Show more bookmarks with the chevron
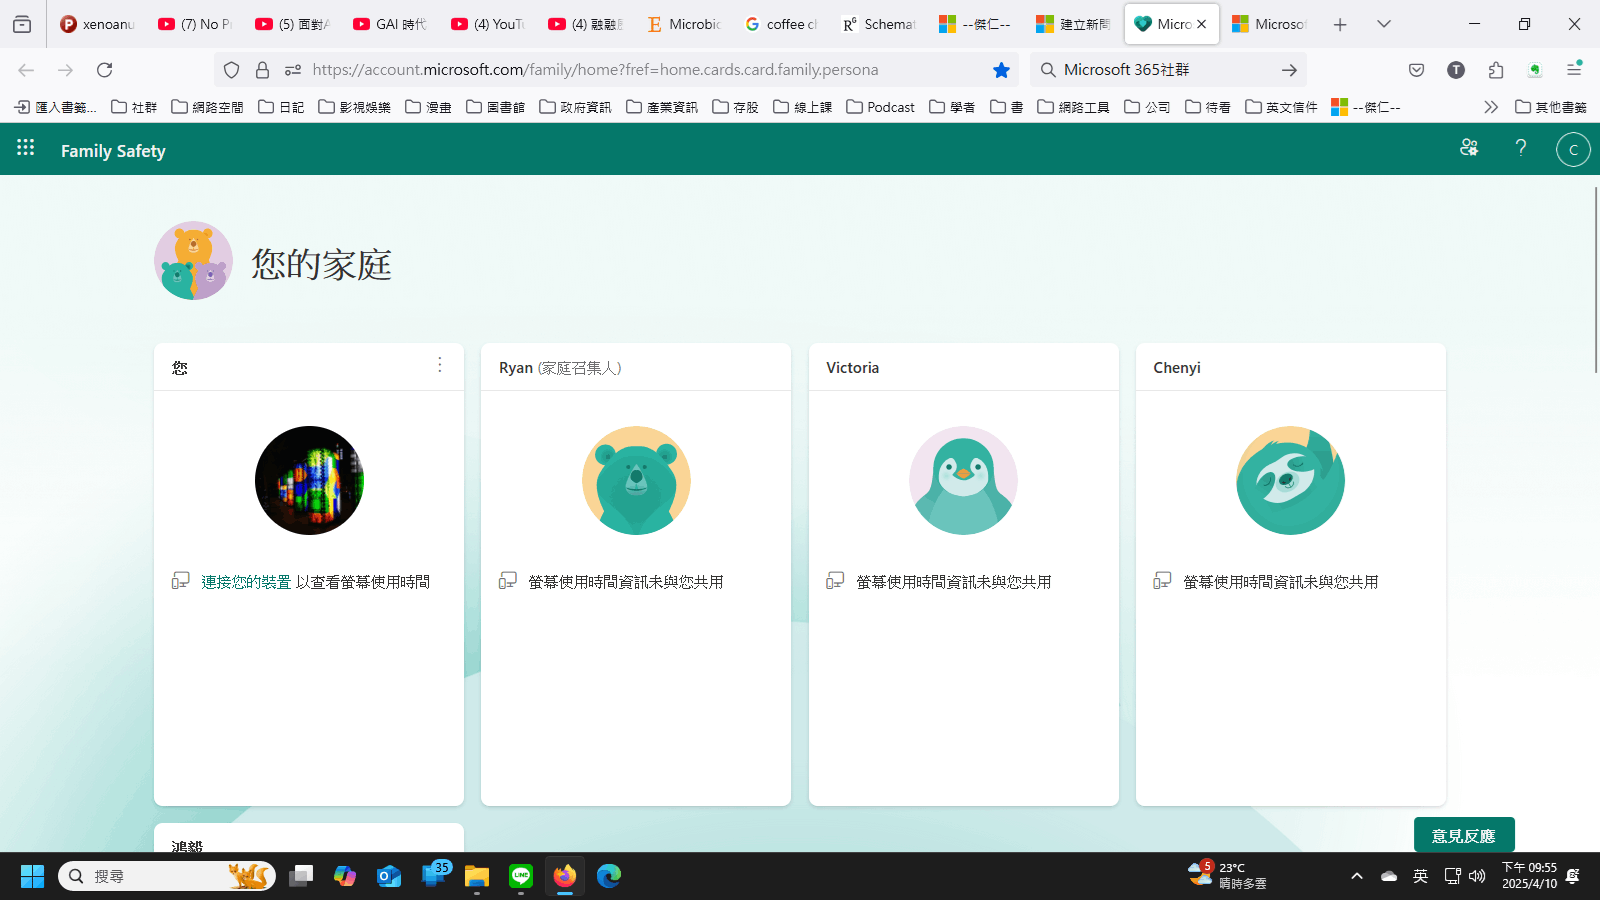Viewport: 1600px width, 900px height. pos(1491,107)
